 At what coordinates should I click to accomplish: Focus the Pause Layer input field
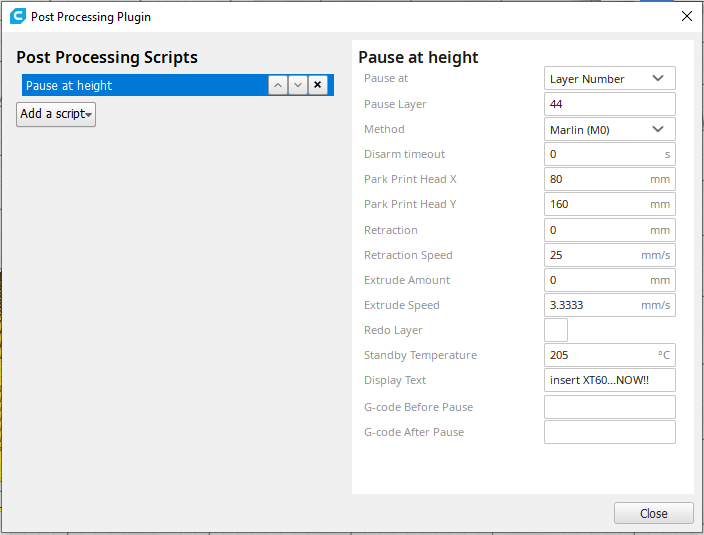[x=610, y=104]
